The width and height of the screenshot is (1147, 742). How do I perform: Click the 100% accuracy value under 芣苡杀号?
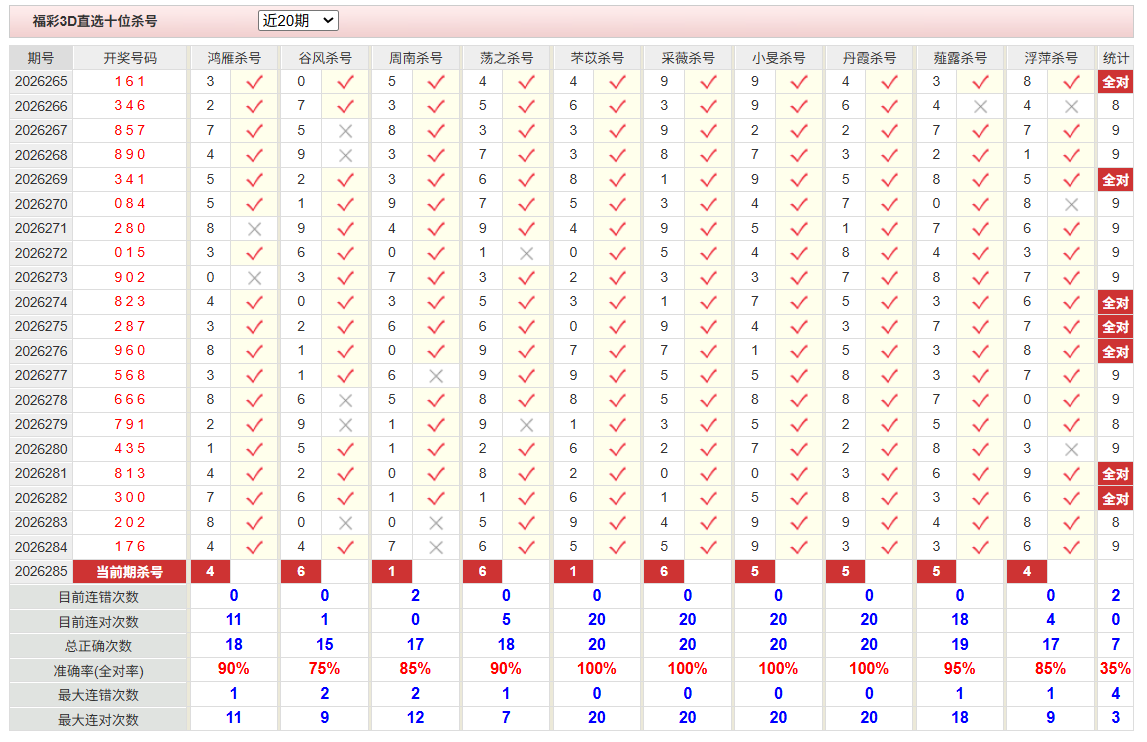pyautogui.click(x=596, y=669)
